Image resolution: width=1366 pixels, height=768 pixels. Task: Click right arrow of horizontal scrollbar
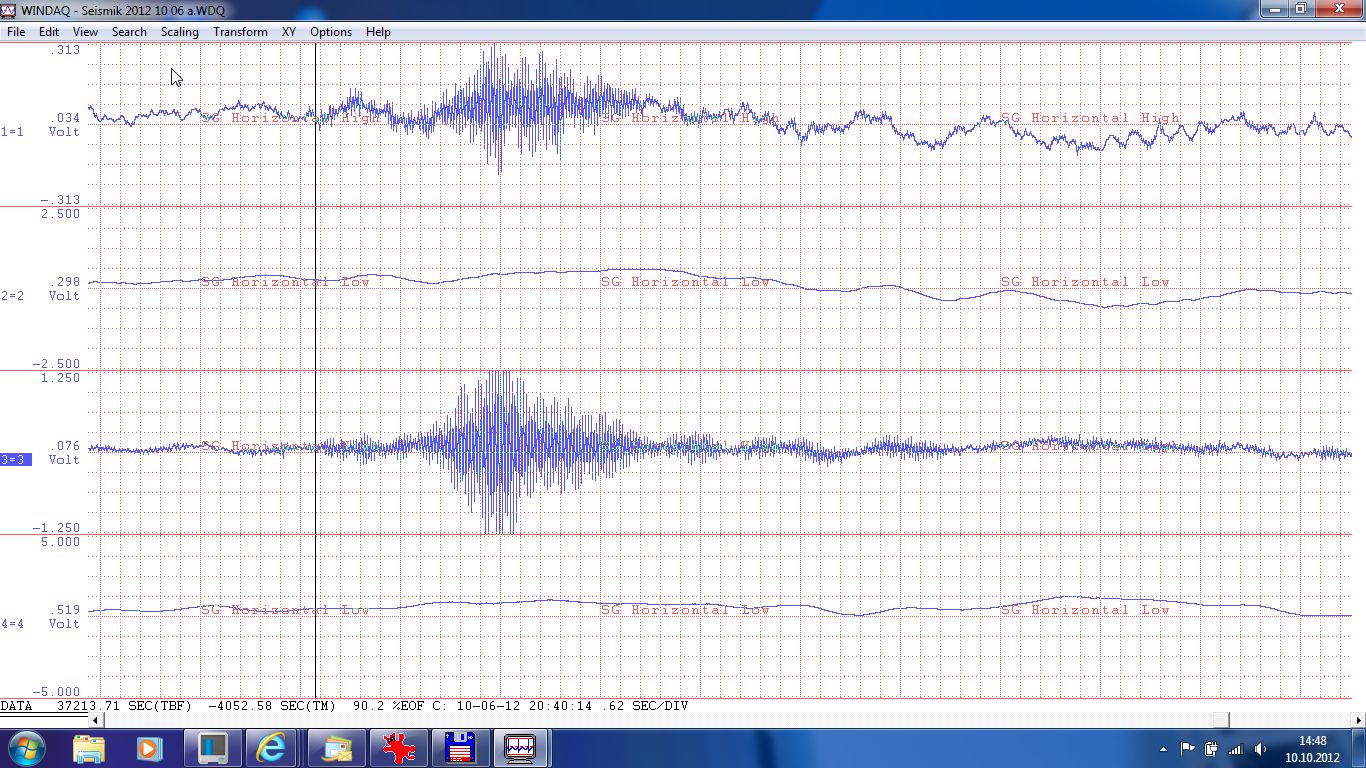[x=1358, y=720]
